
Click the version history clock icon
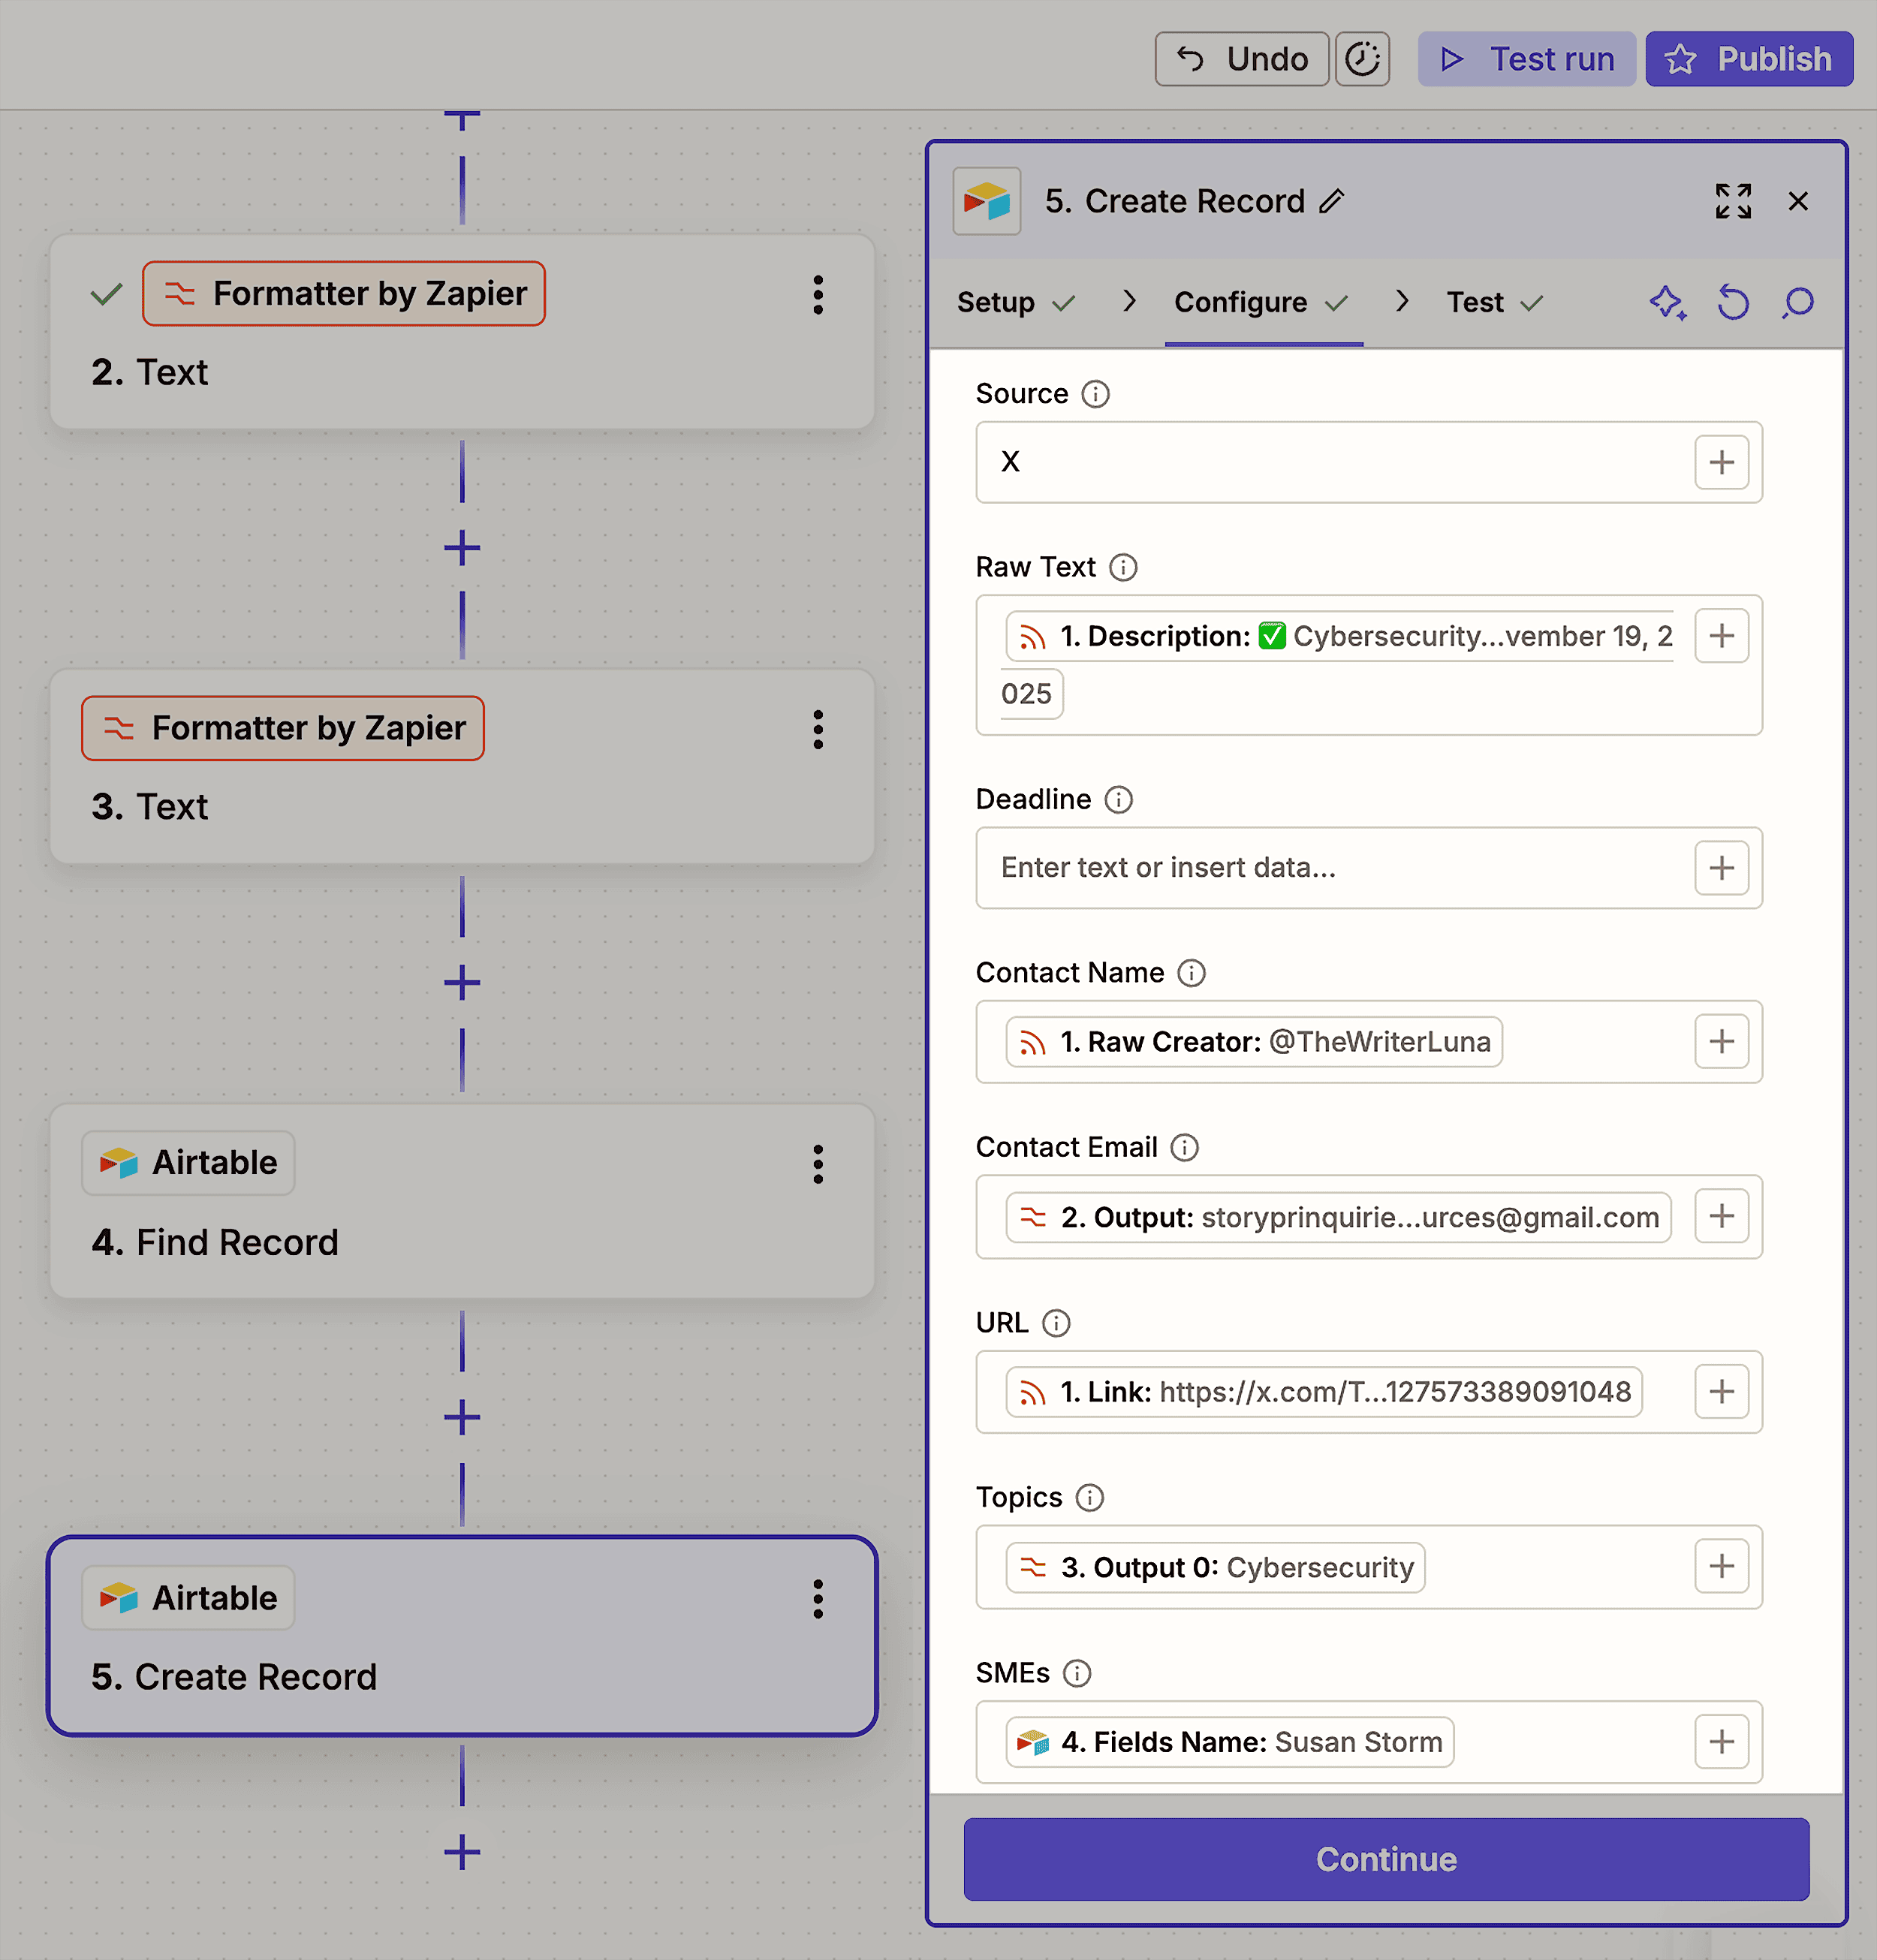coord(1362,59)
